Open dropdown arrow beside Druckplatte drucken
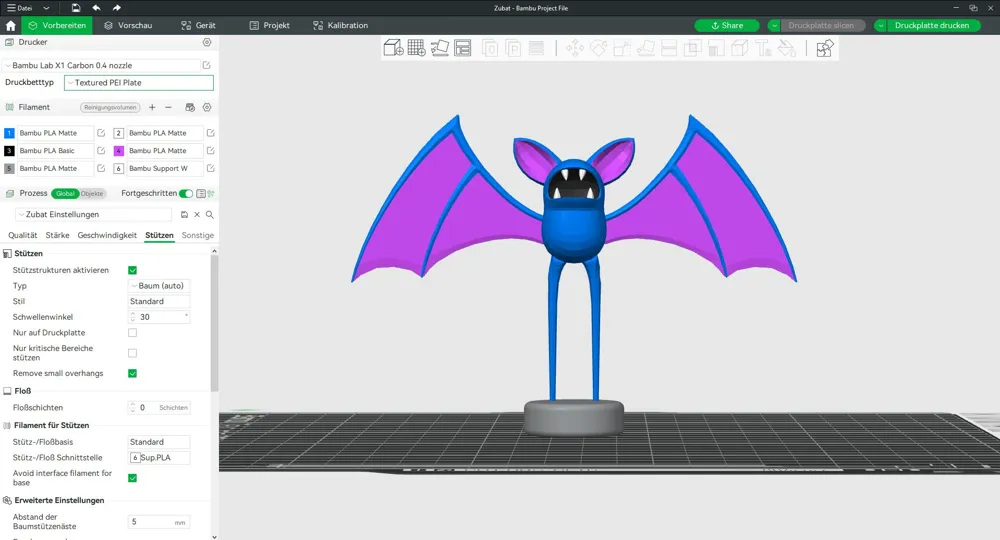 click(x=880, y=26)
